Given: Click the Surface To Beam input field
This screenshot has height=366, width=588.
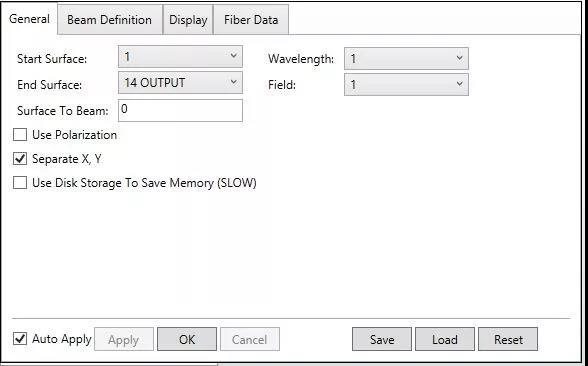Looking at the screenshot, I should coord(180,110).
